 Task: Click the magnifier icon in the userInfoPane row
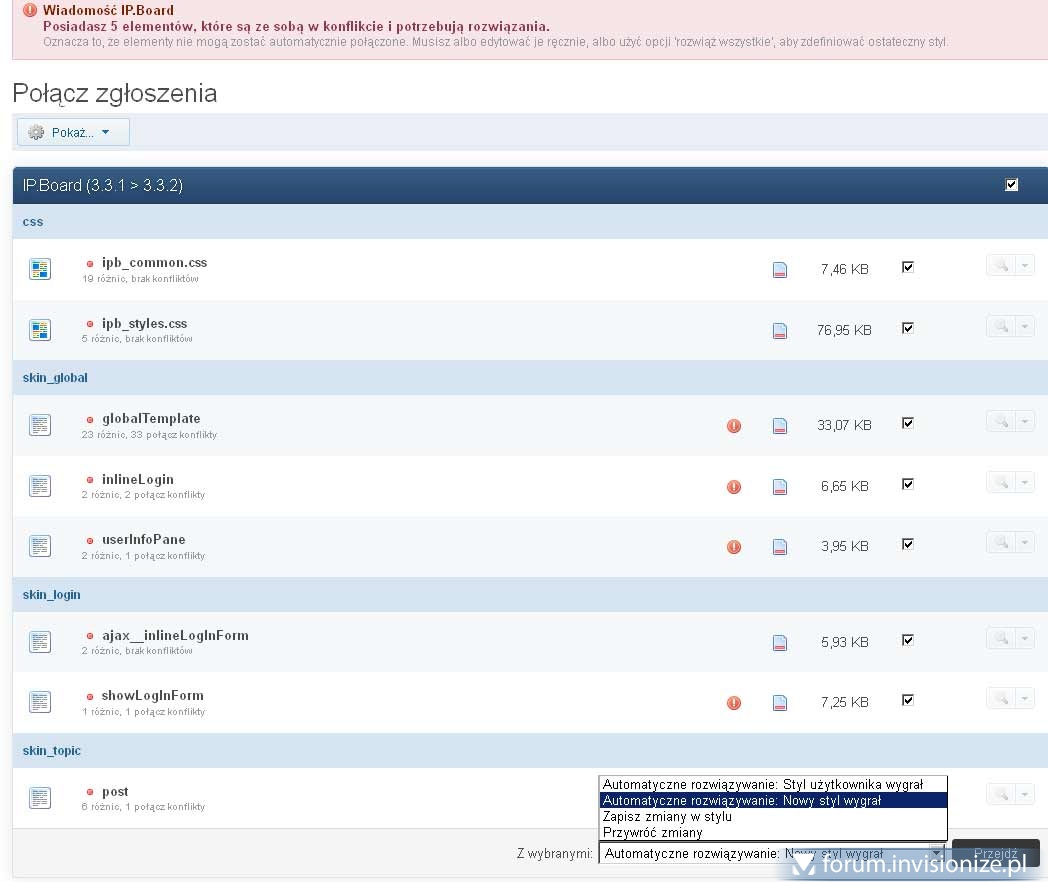tap(999, 542)
